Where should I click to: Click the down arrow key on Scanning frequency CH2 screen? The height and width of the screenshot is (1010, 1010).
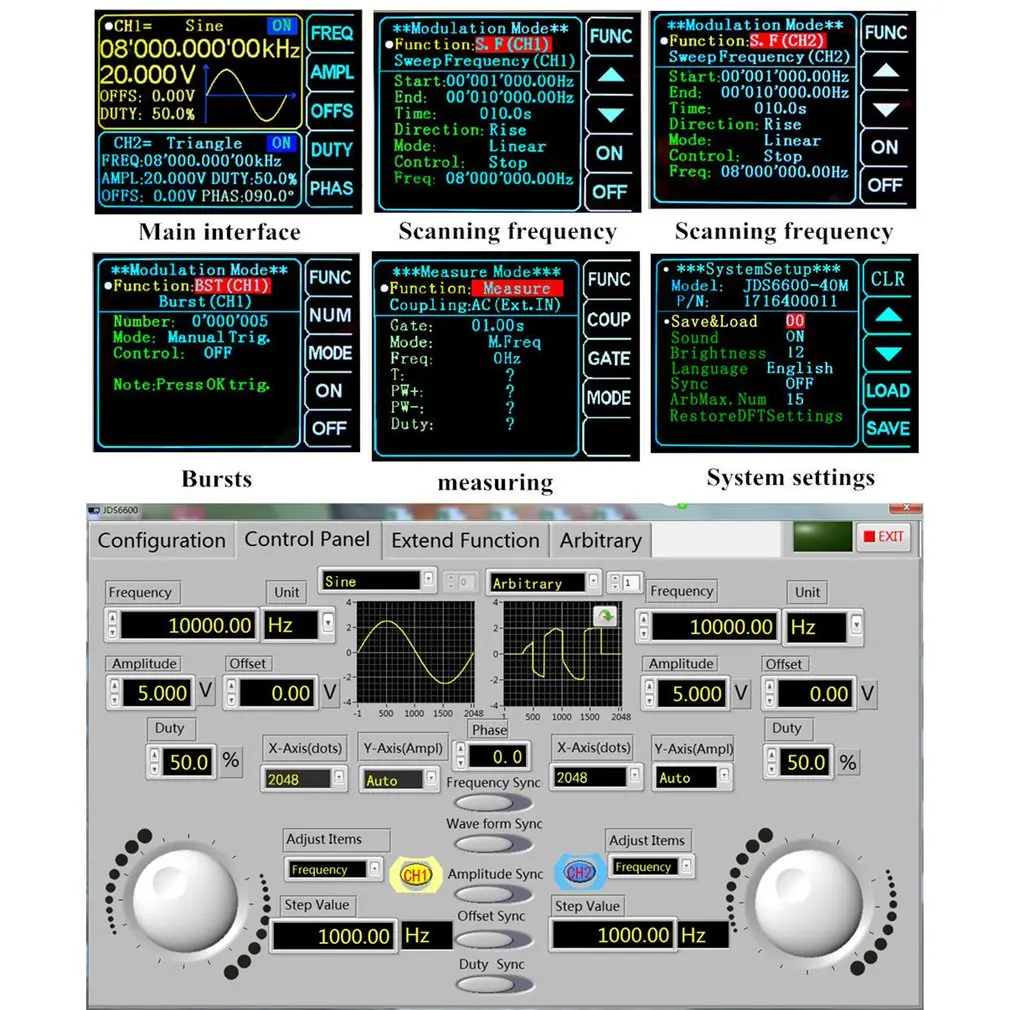pos(886,110)
